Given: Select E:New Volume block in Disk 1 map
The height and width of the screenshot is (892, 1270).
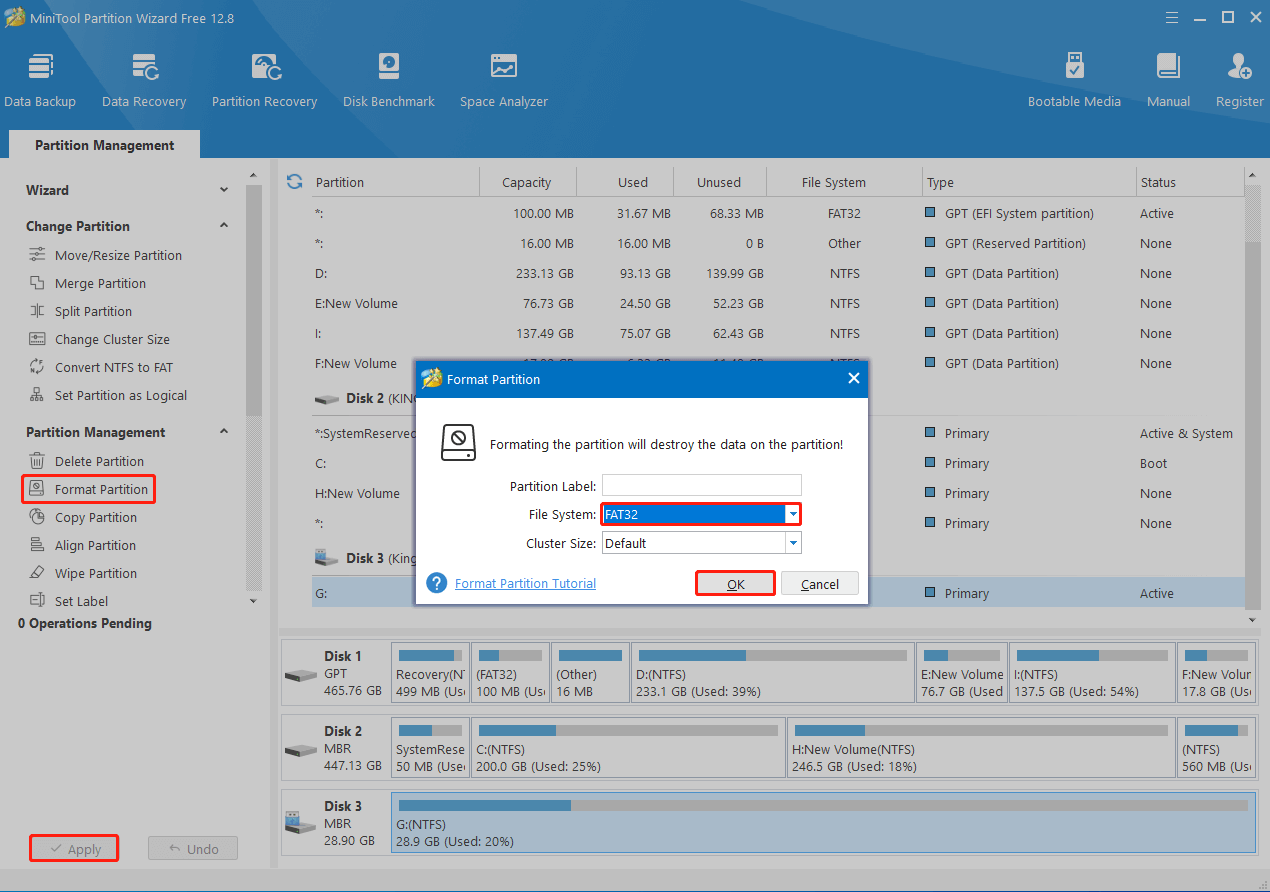Looking at the screenshot, I should pyautogui.click(x=962, y=673).
